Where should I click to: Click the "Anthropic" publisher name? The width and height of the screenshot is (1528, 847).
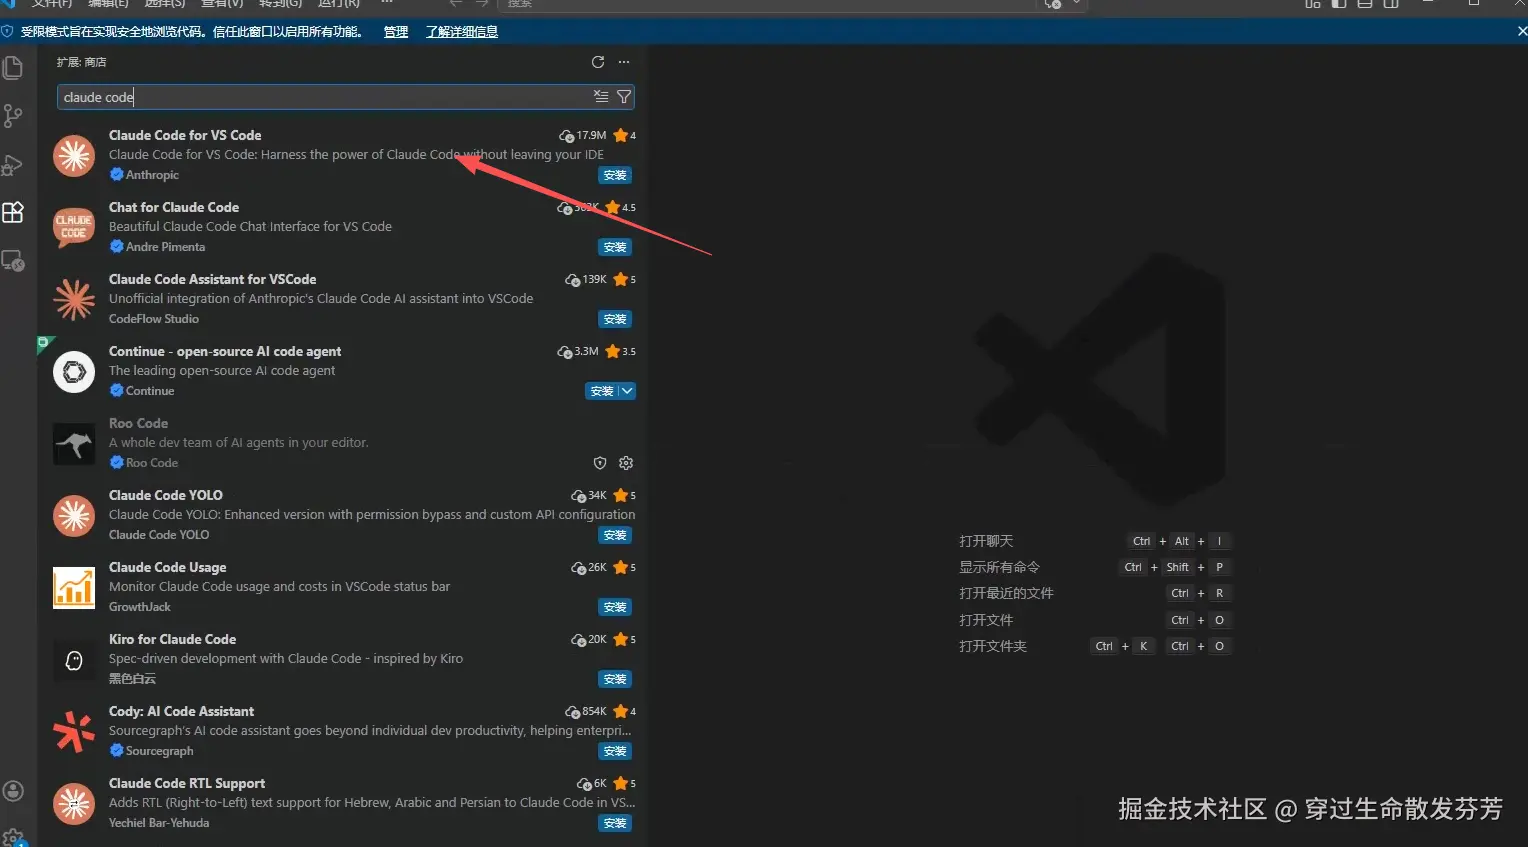coord(152,175)
